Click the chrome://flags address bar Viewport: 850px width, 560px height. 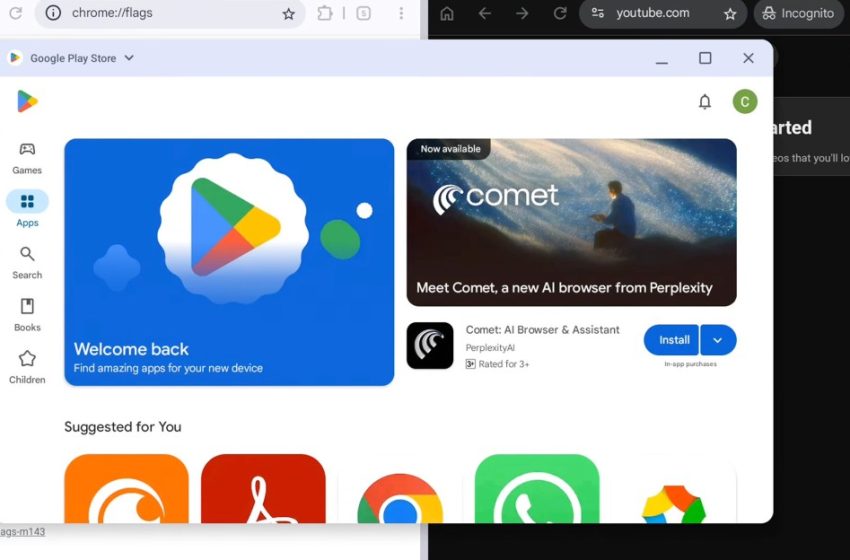tap(170, 13)
